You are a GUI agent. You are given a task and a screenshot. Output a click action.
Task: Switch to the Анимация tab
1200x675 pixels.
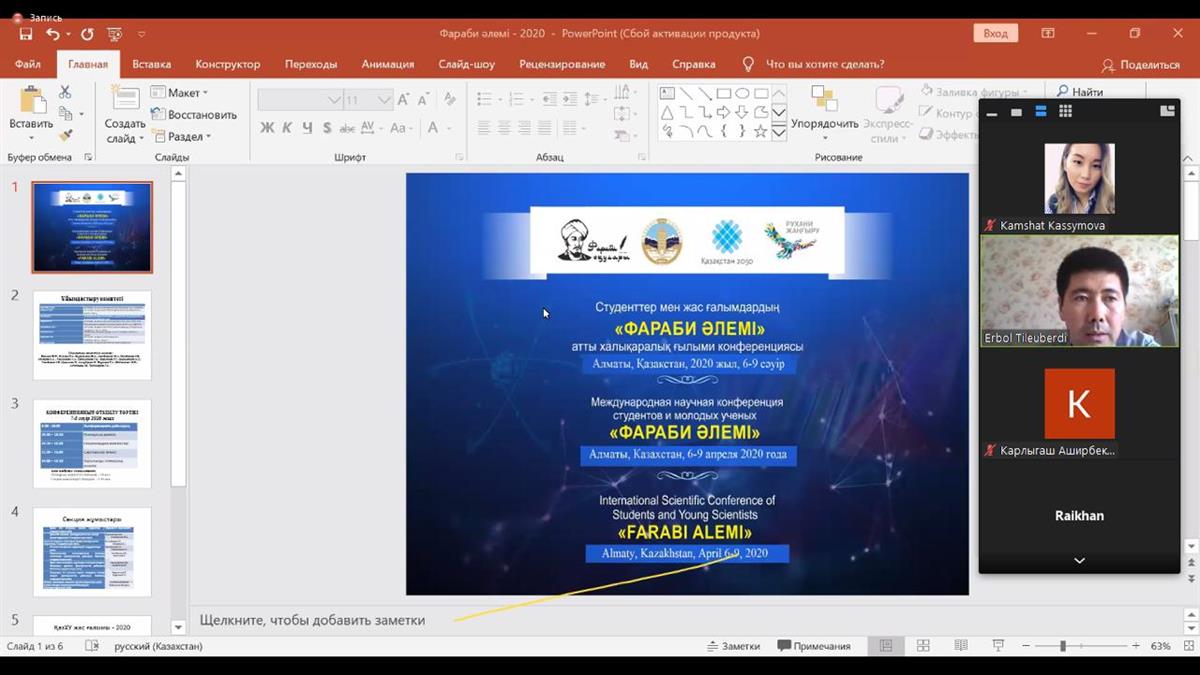(387, 64)
